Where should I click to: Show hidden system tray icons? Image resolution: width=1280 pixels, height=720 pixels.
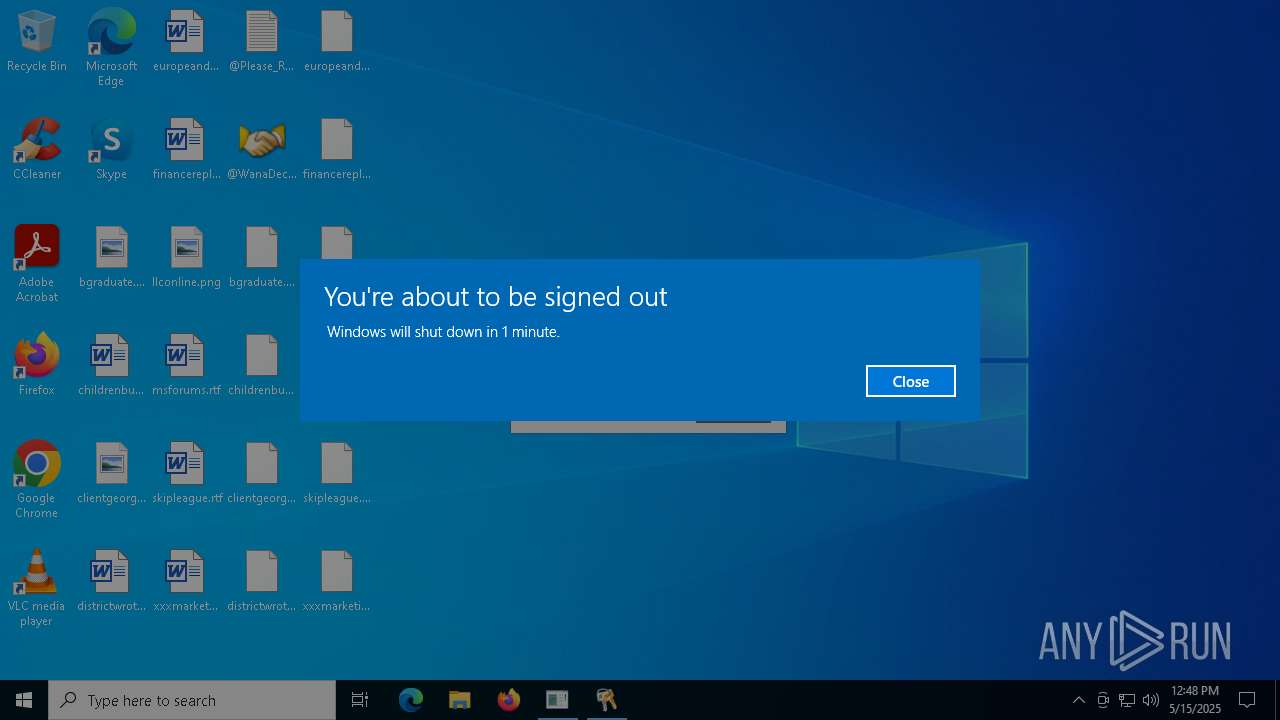1078,700
